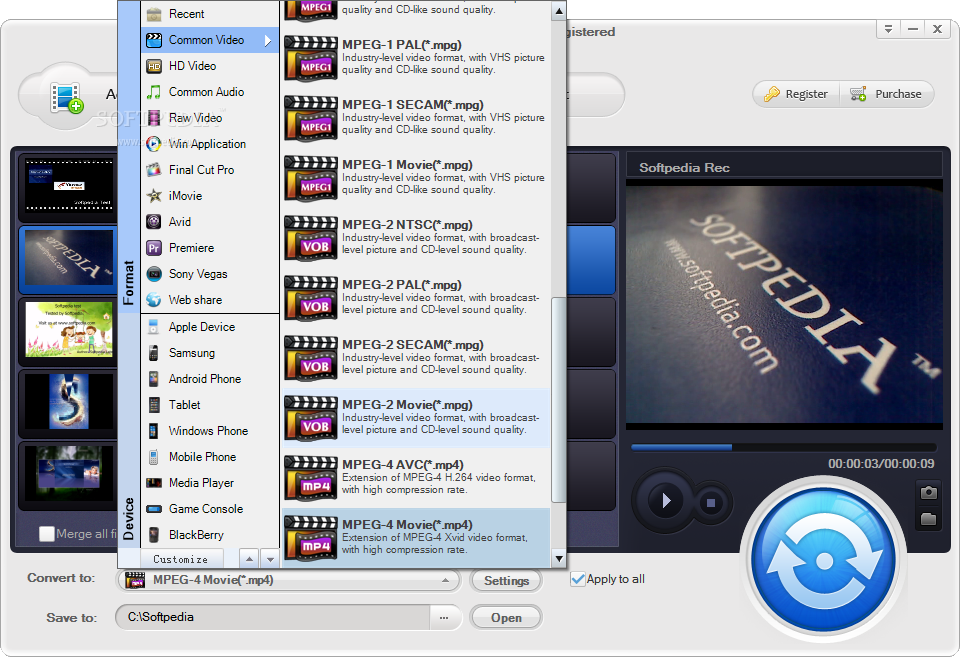
Task: Toggle the Merge all files checkbox
Action: (47, 534)
